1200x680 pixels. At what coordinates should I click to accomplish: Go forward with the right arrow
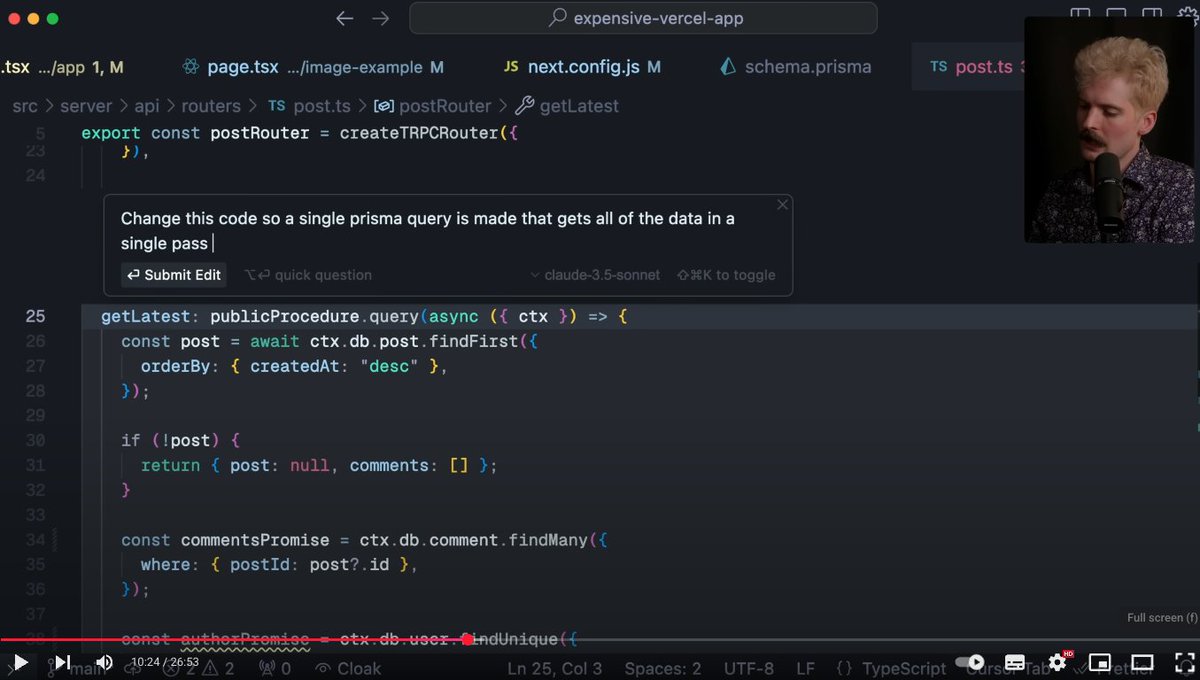(381, 18)
